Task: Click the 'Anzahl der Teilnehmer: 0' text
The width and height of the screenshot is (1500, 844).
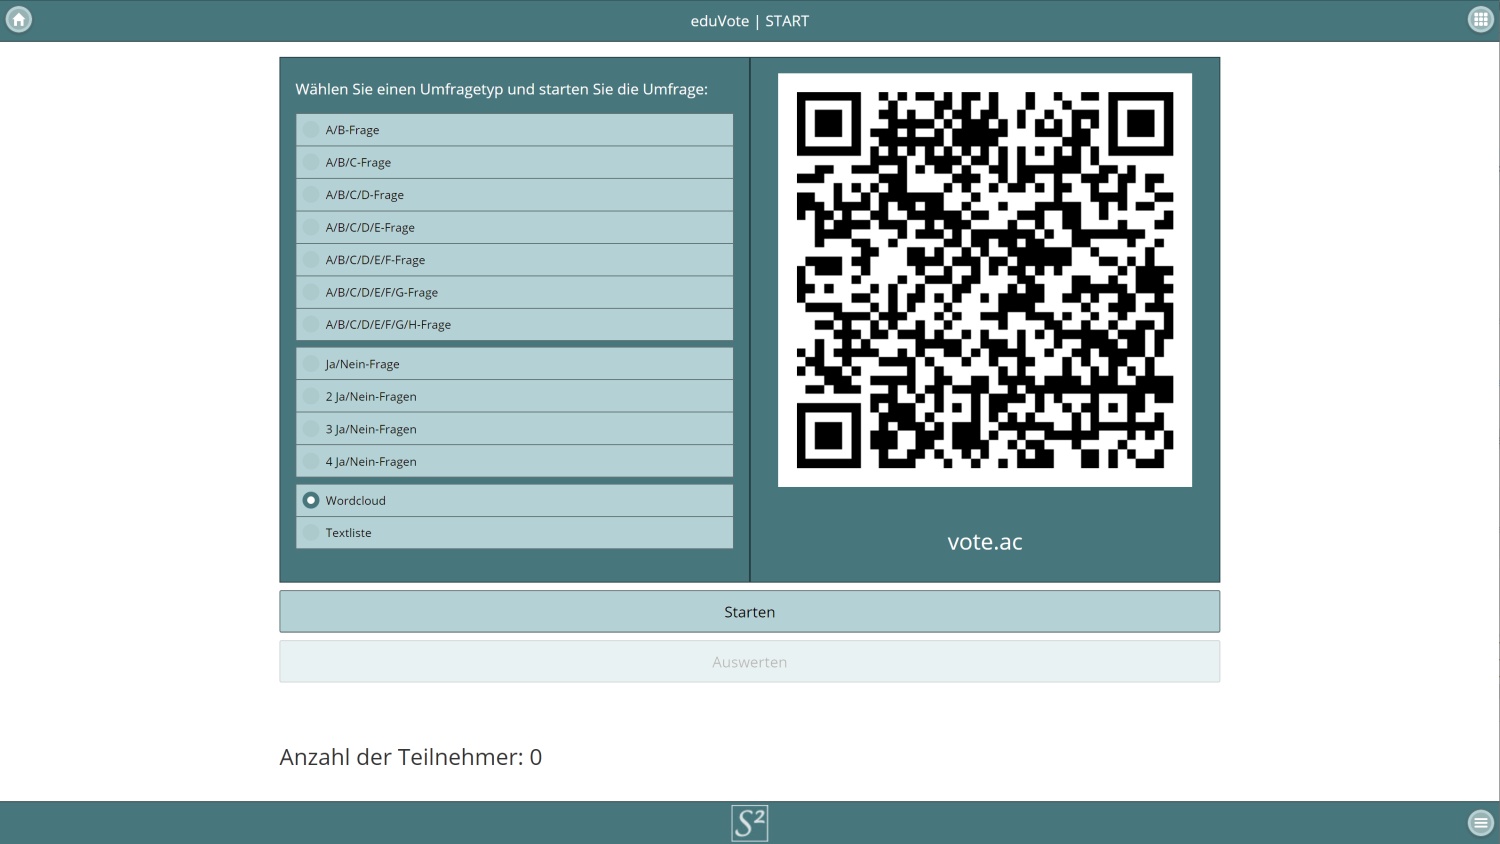Action: click(x=411, y=757)
